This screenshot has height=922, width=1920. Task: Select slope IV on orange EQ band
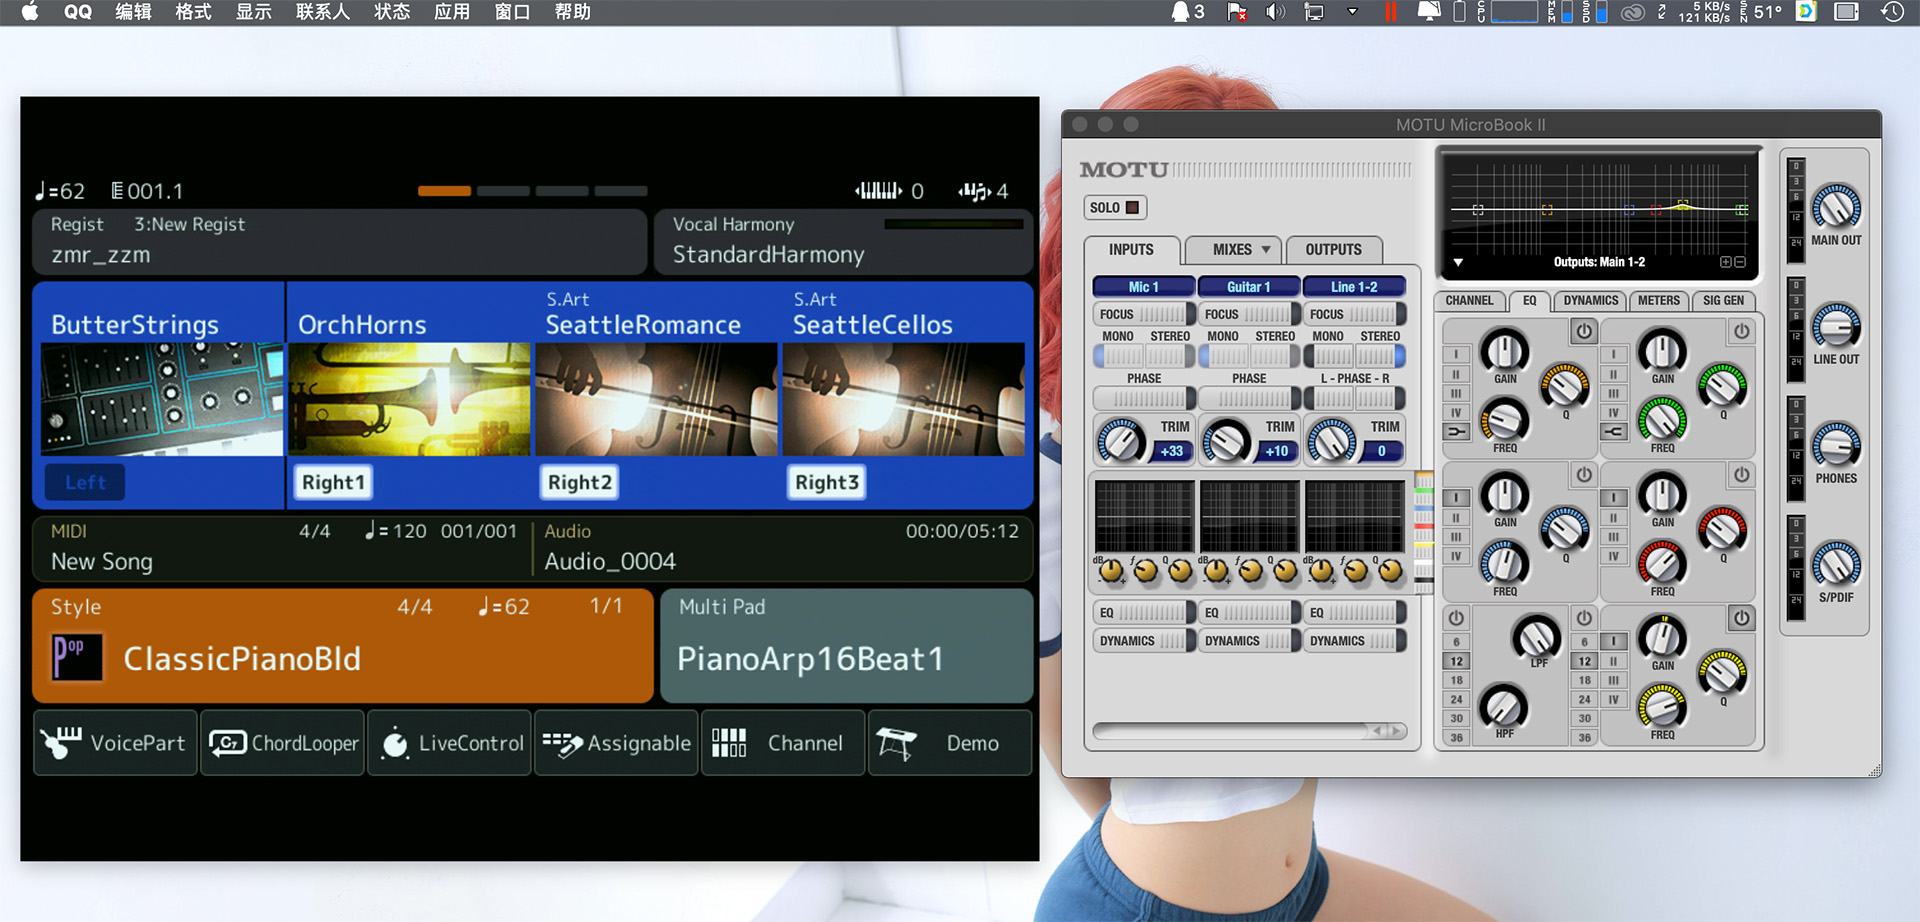tap(1456, 412)
